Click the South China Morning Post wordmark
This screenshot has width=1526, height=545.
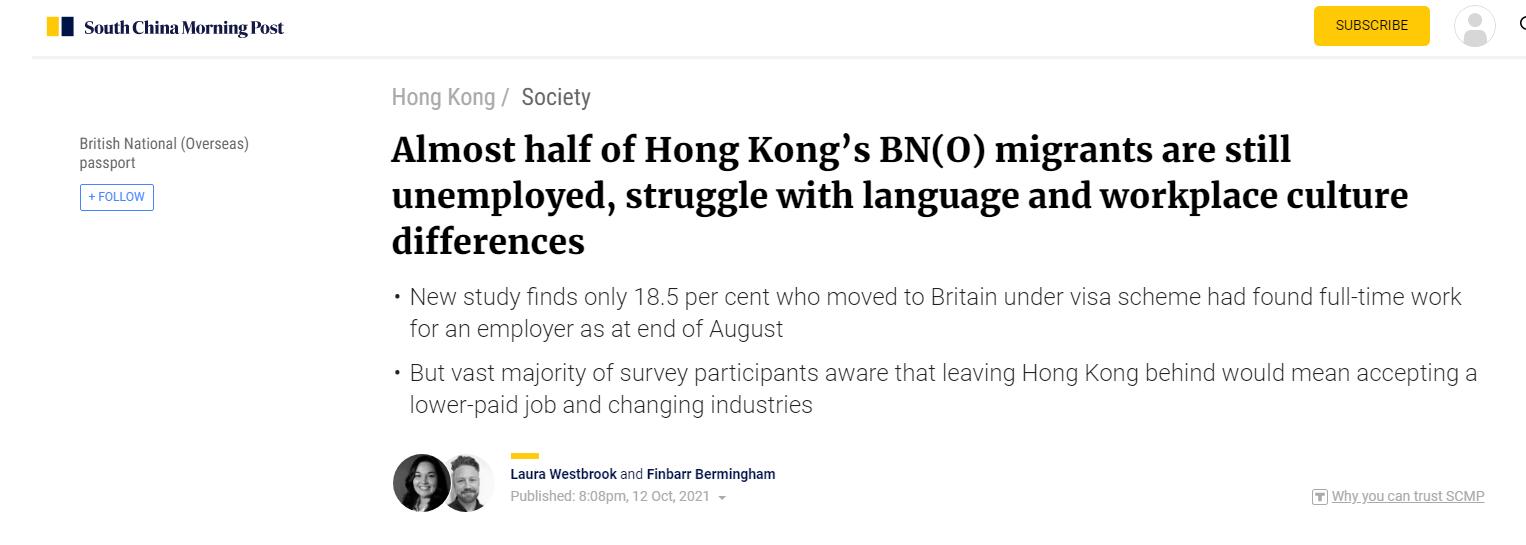pos(184,28)
